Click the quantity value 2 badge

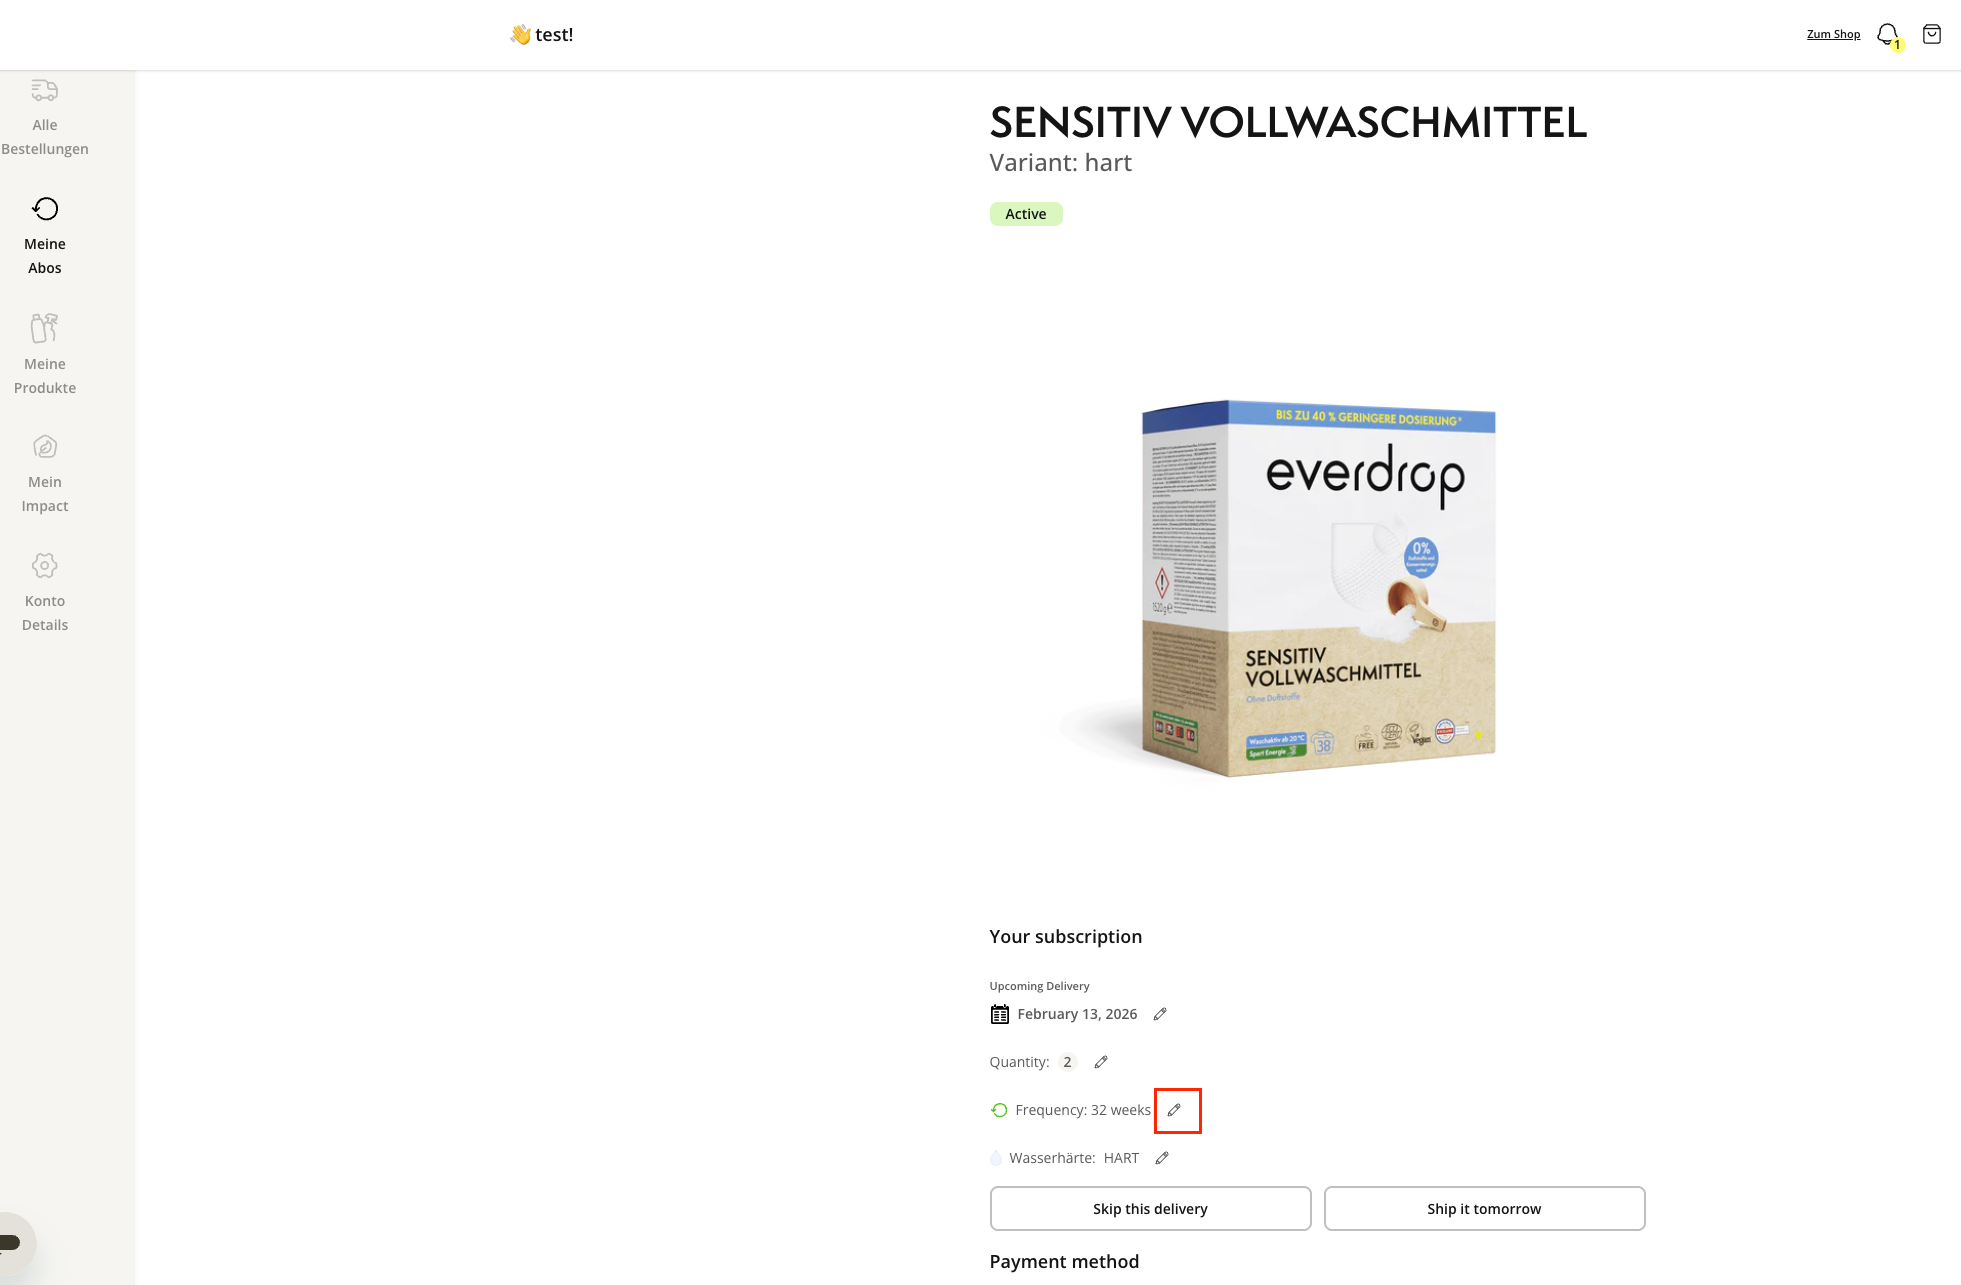[1067, 1062]
